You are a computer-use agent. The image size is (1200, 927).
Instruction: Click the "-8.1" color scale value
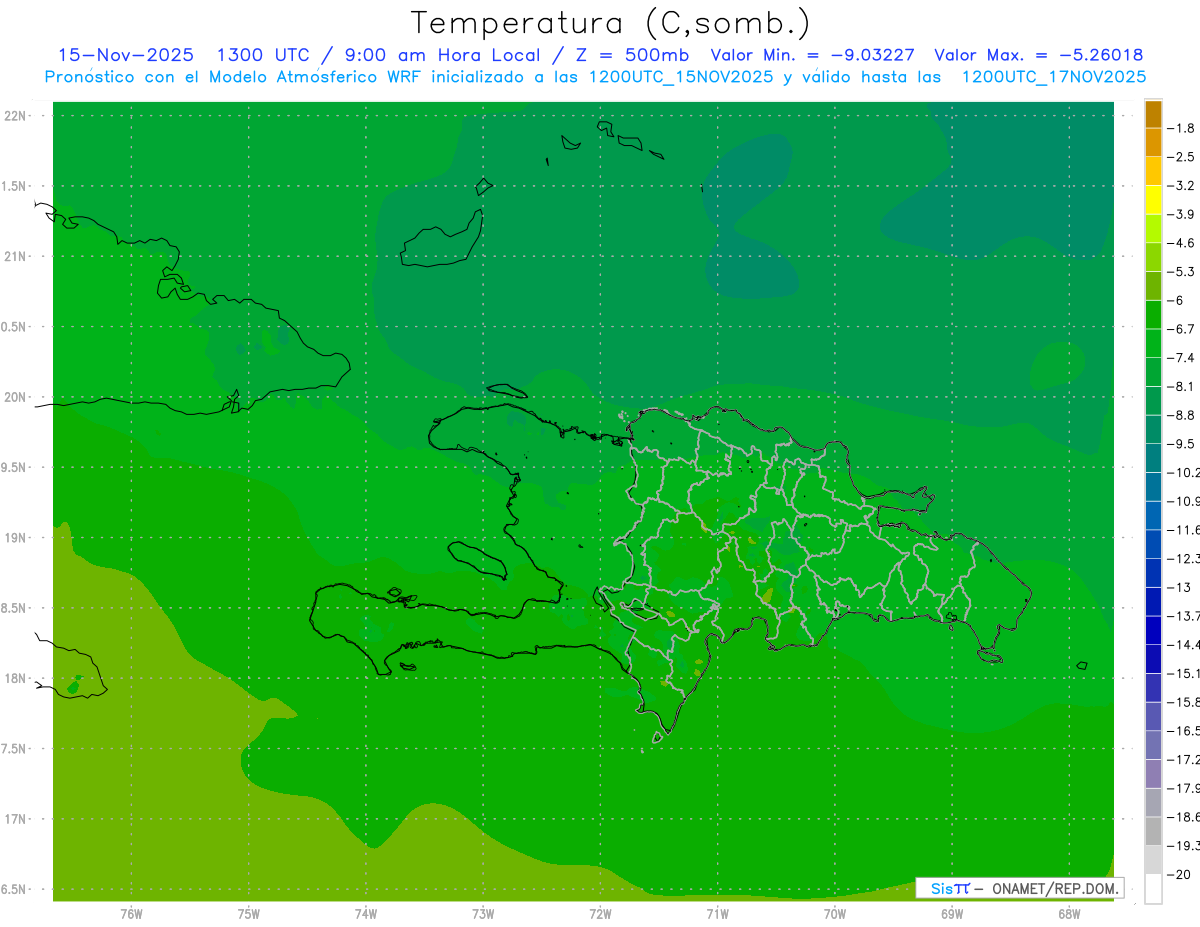[x=1182, y=386]
